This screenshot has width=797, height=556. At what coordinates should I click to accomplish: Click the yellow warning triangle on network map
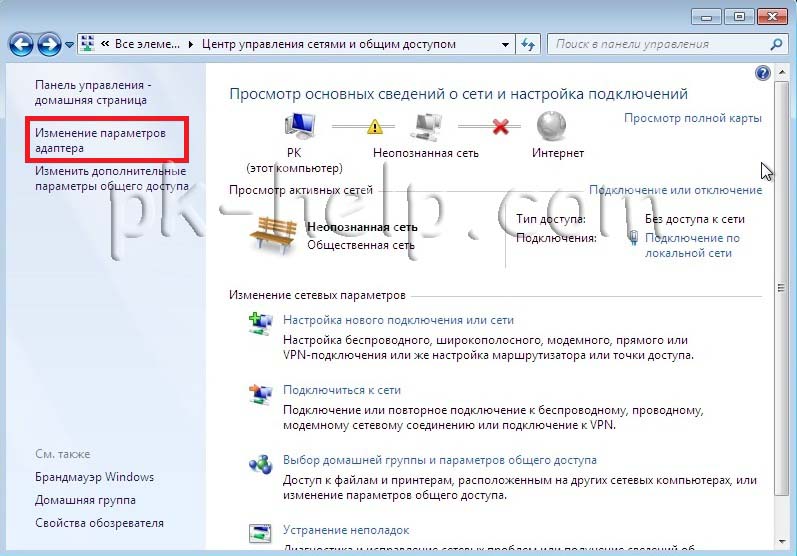tap(375, 127)
